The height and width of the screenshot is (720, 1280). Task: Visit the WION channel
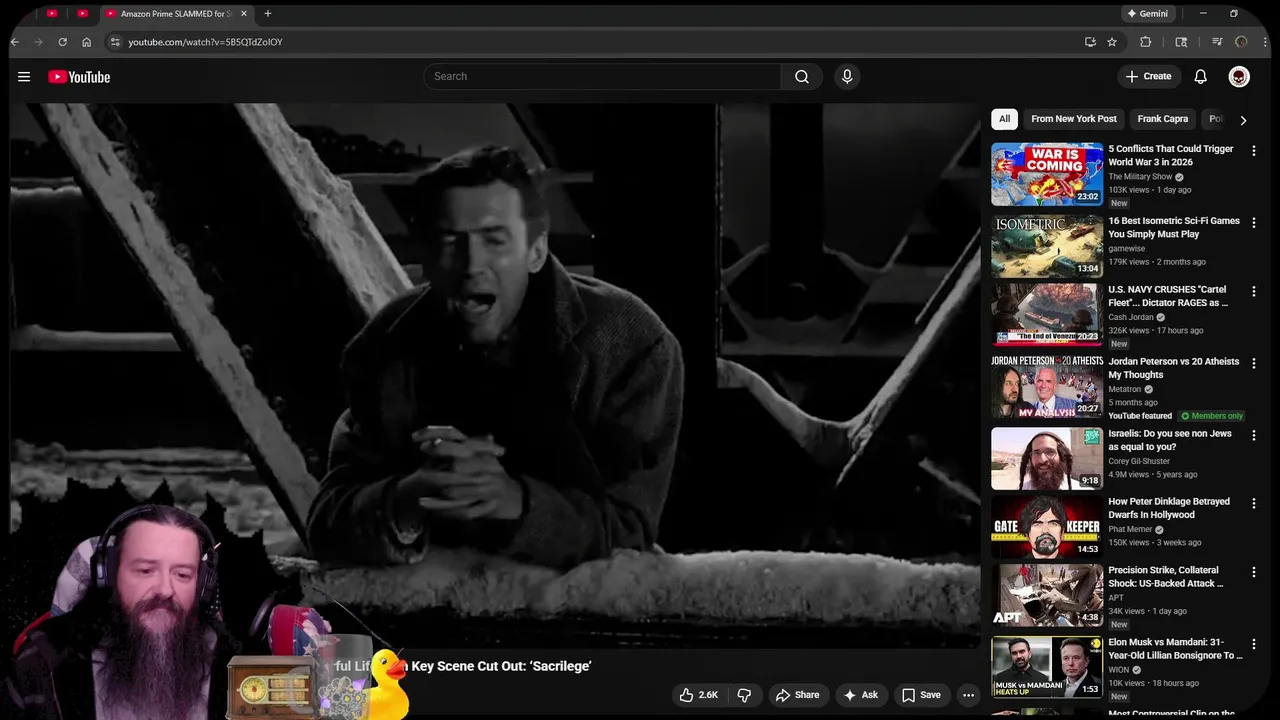tap(1119, 670)
